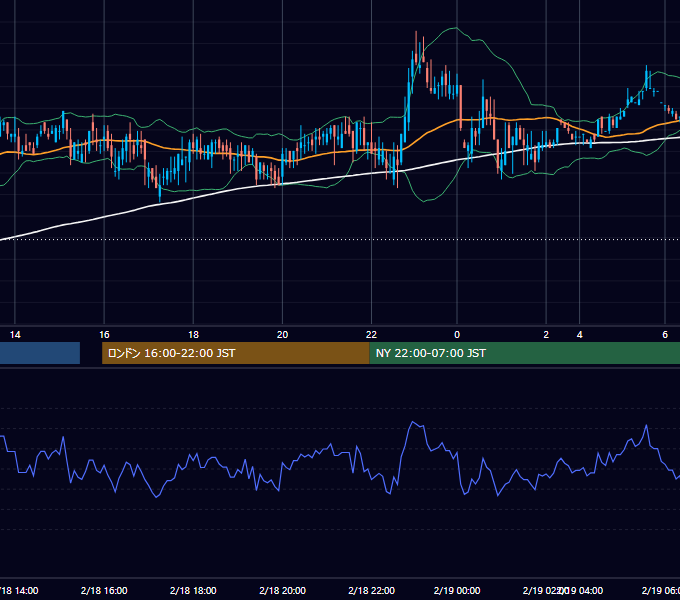Click the '2/18 16:00' date label
This screenshot has height=600, width=680.
(104, 590)
